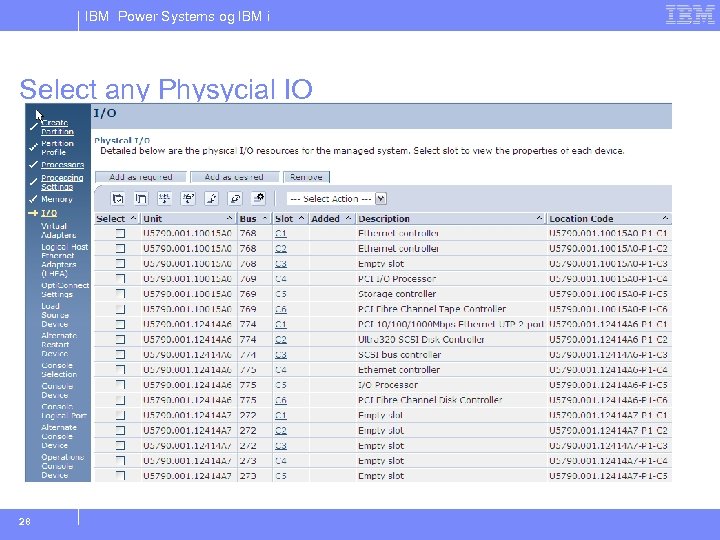Go to Create Partition step in sidebar
The width and height of the screenshot is (720, 540).
click(57, 127)
